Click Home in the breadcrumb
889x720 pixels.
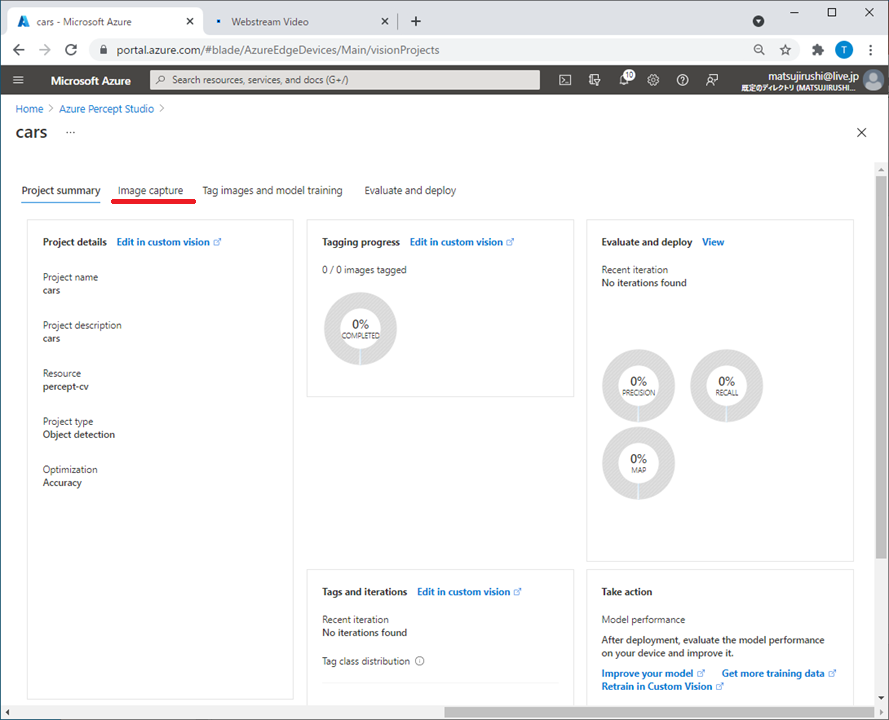point(29,109)
